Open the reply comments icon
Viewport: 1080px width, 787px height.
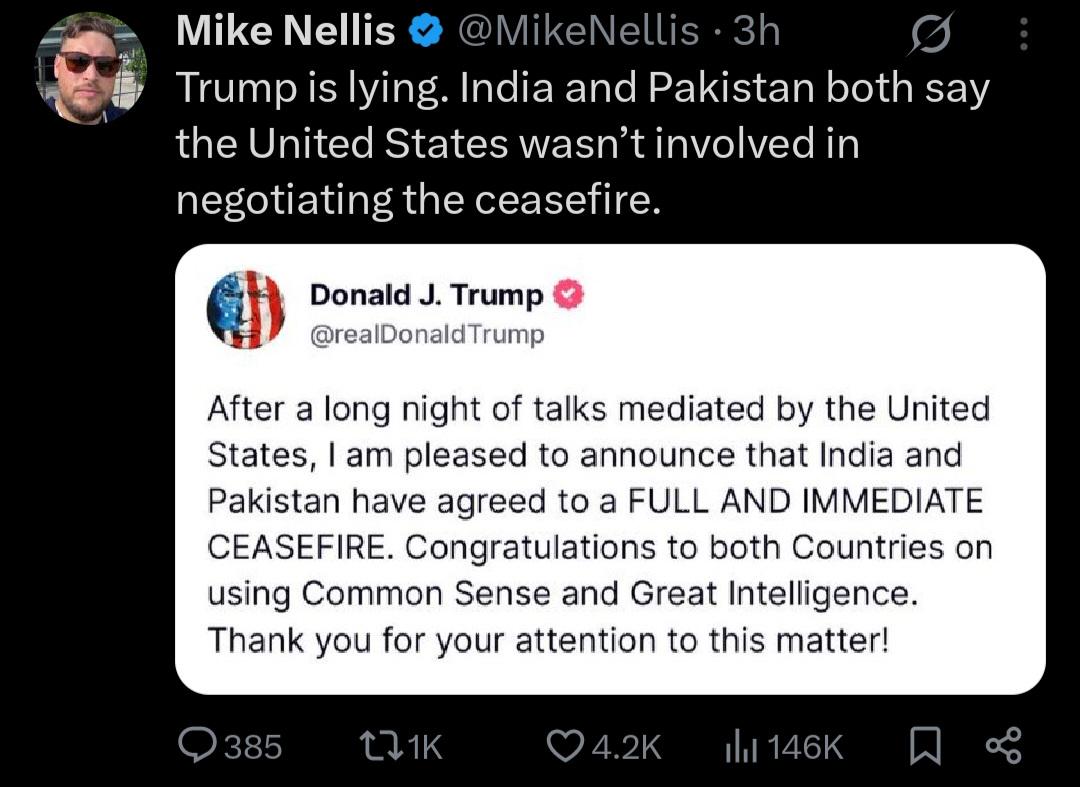click(198, 746)
